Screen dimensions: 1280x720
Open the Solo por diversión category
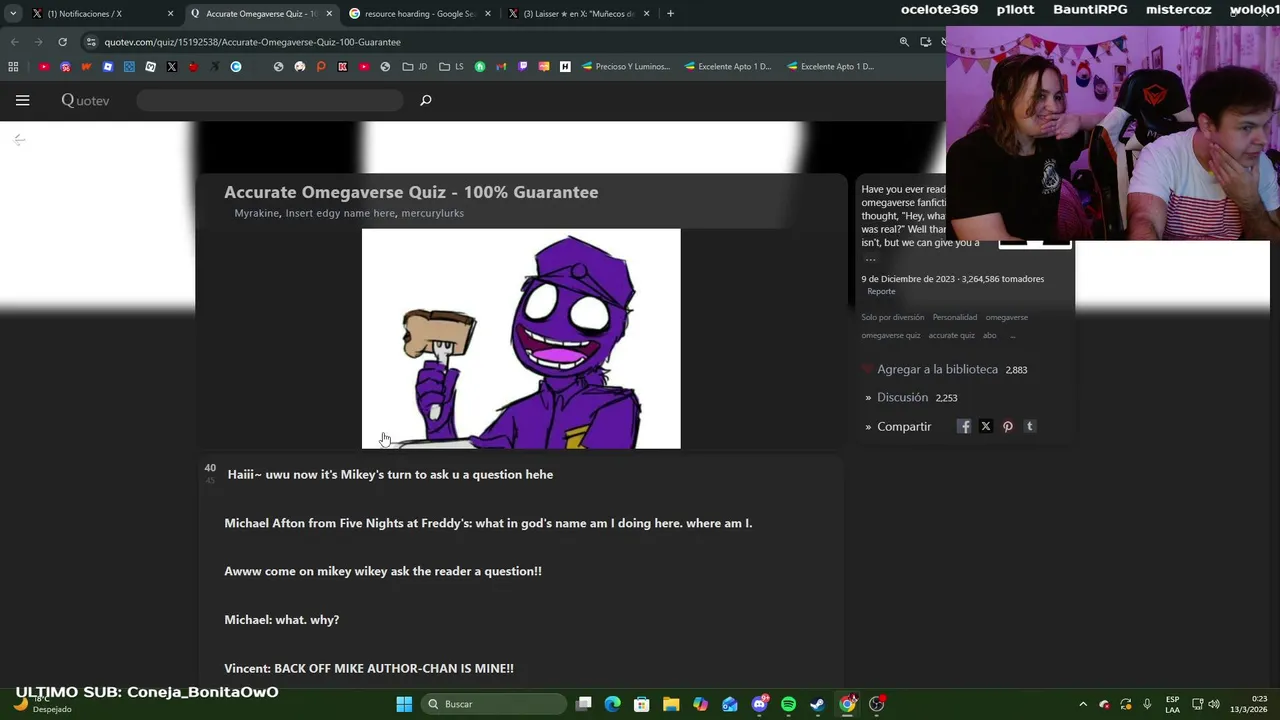coord(892,317)
